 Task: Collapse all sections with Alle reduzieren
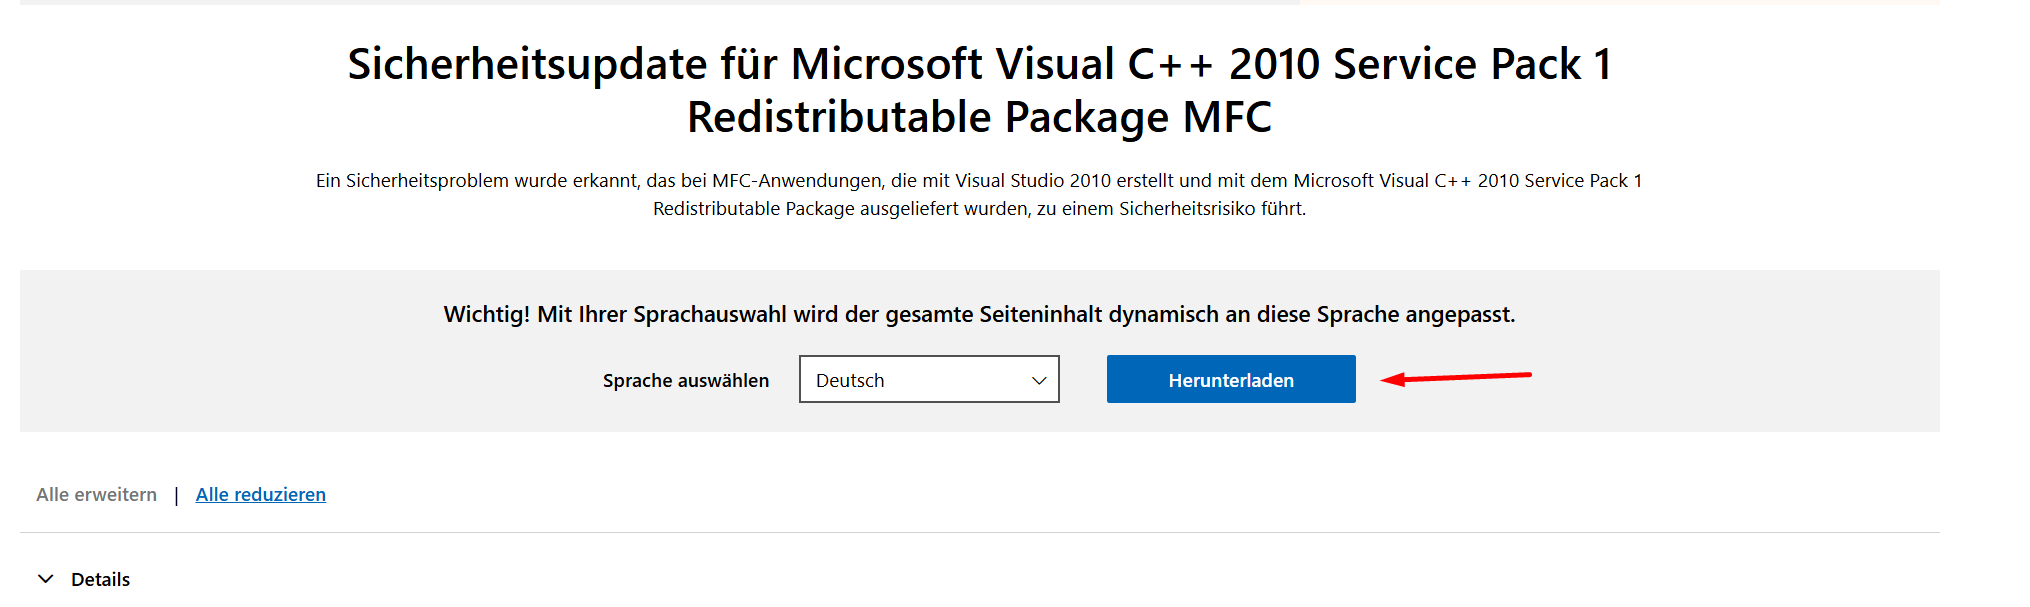click(260, 495)
